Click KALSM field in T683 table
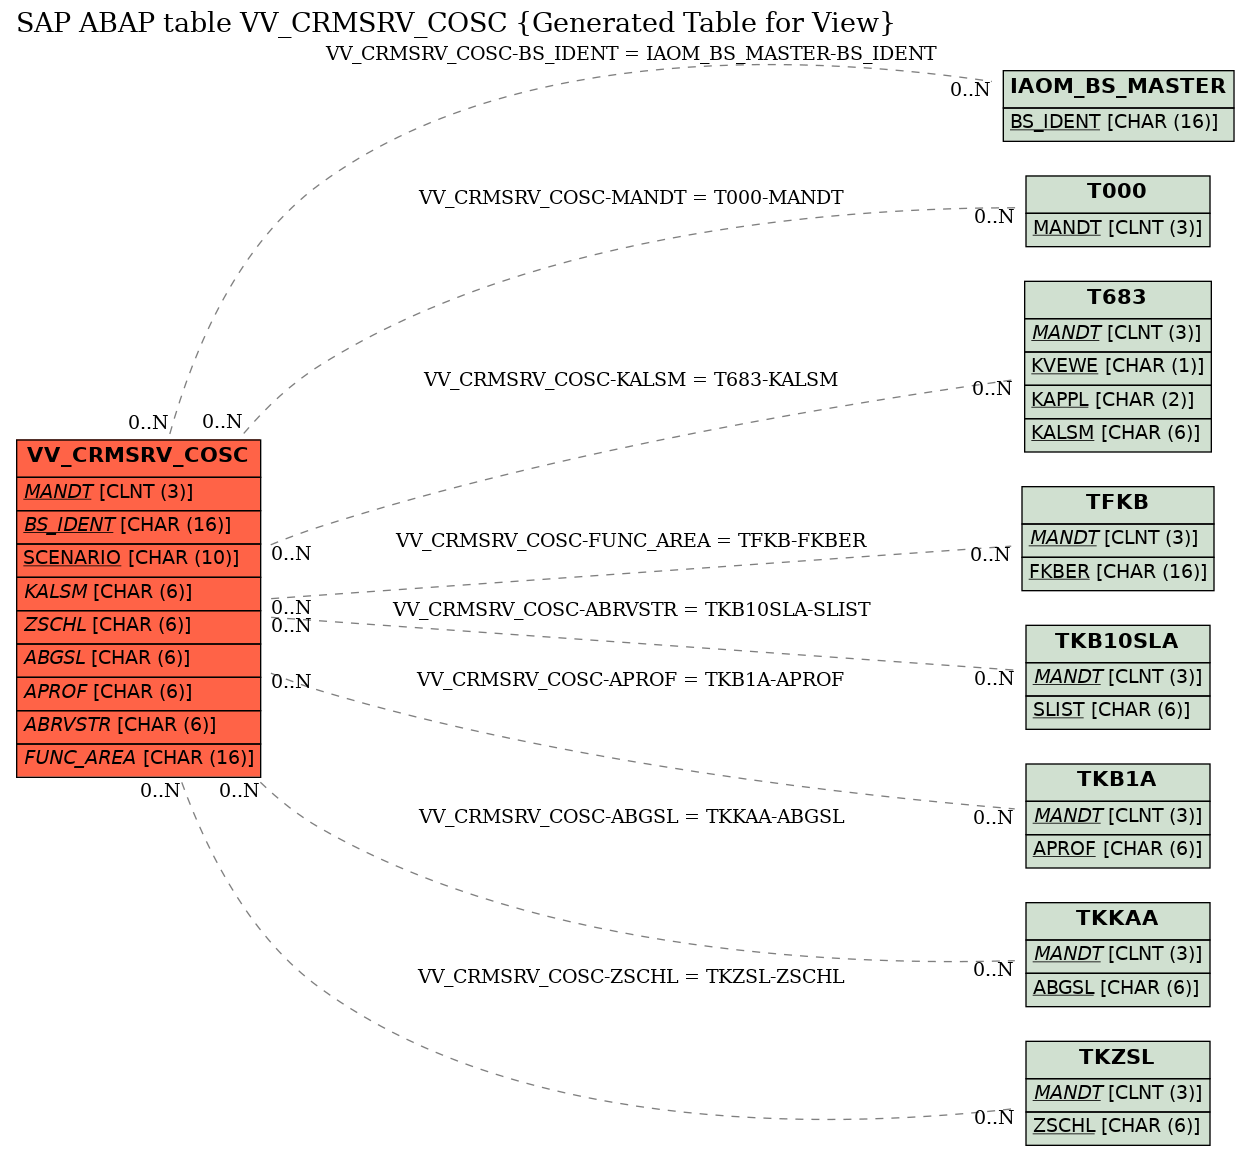 click(x=1118, y=434)
